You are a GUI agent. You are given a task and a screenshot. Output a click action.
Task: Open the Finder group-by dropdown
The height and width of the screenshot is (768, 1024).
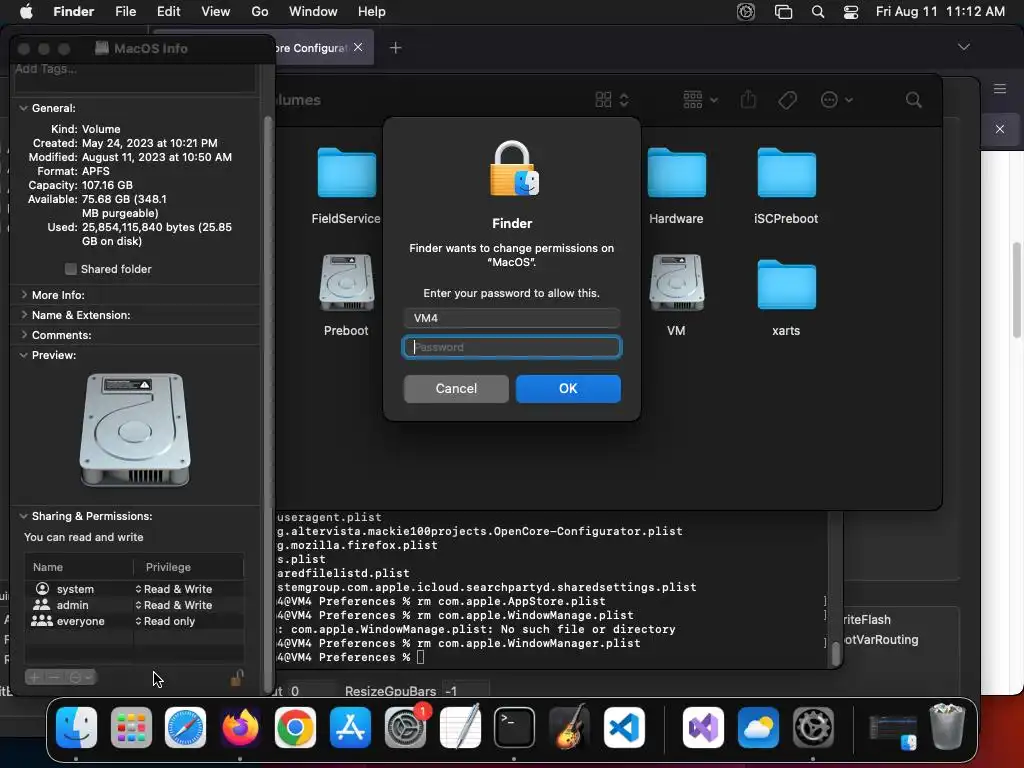point(700,100)
